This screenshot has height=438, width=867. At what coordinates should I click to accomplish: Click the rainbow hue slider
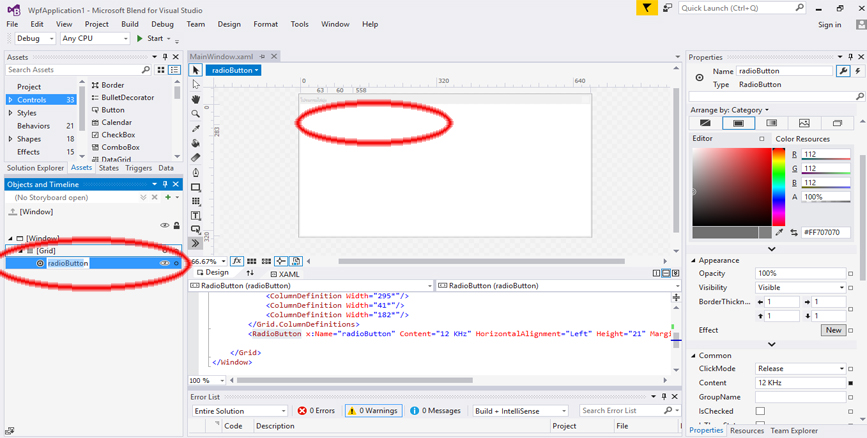[778, 186]
